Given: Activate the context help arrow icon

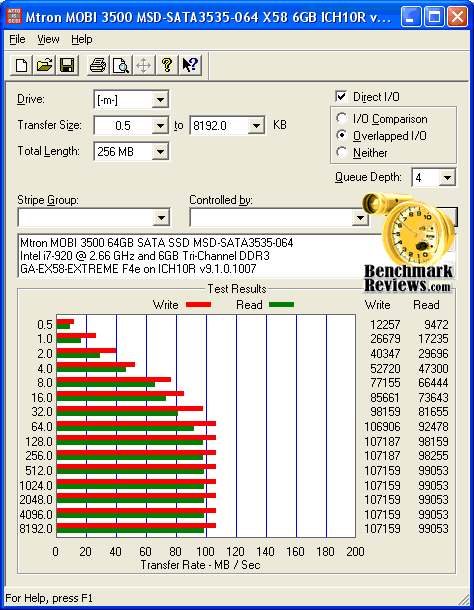Looking at the screenshot, I should (x=190, y=65).
